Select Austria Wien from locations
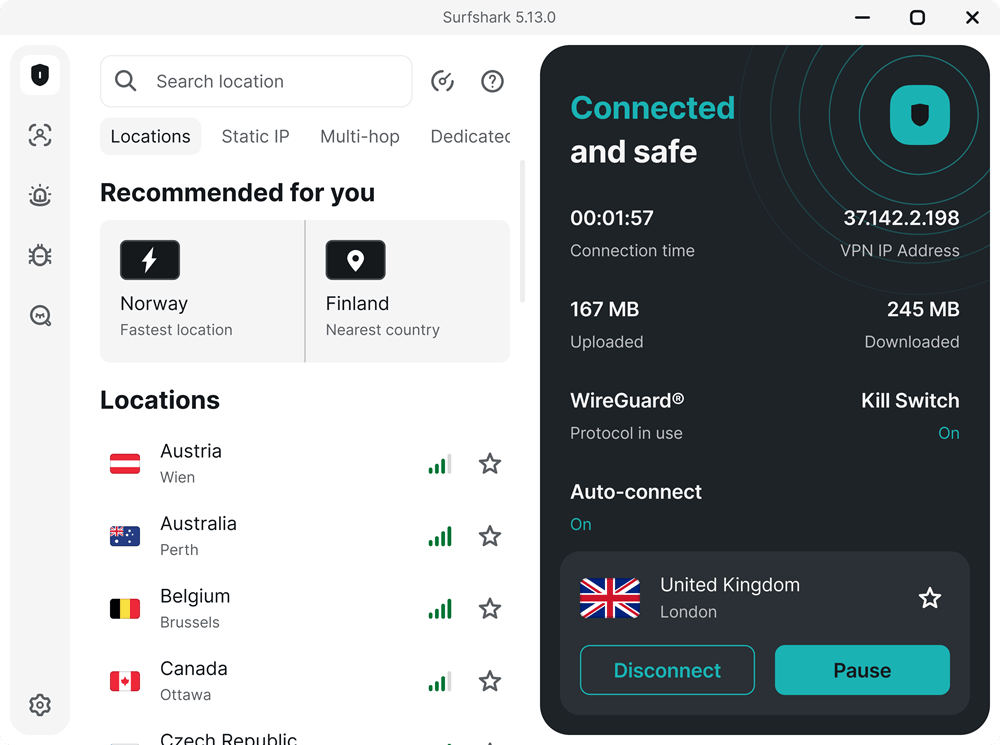 305,464
